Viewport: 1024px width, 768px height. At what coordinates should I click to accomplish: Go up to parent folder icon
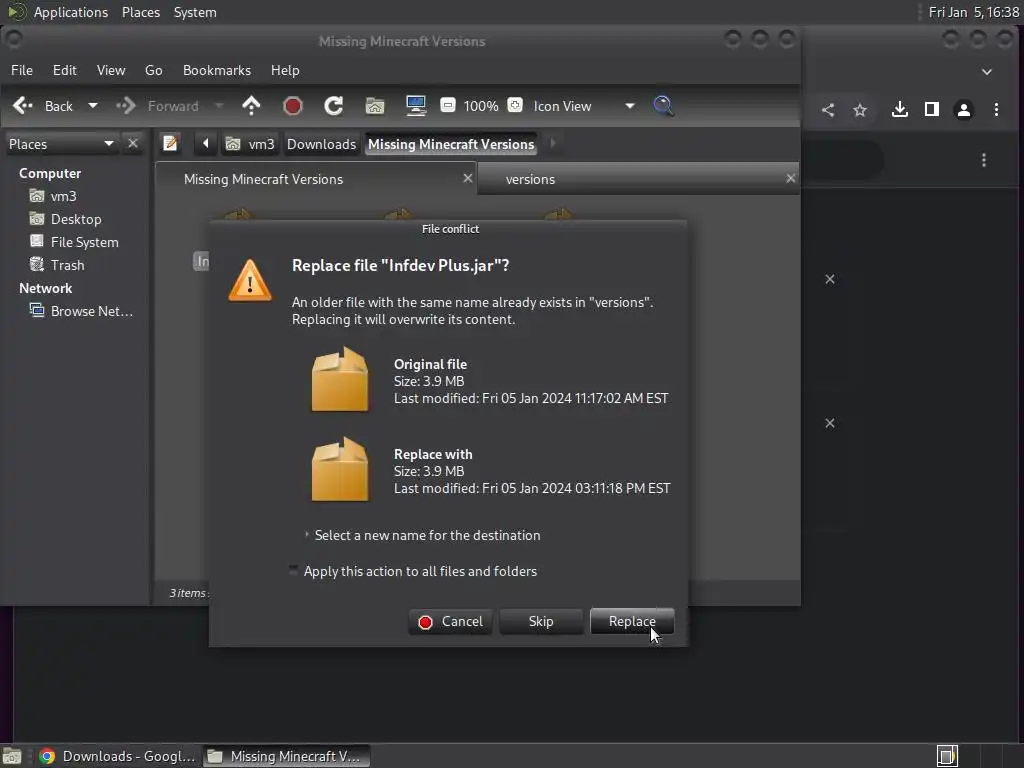251,106
